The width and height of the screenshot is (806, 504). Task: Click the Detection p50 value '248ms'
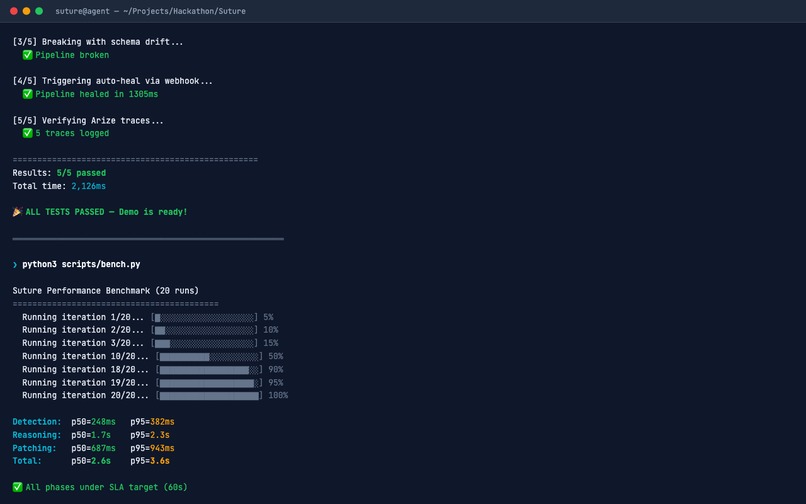[103, 422]
